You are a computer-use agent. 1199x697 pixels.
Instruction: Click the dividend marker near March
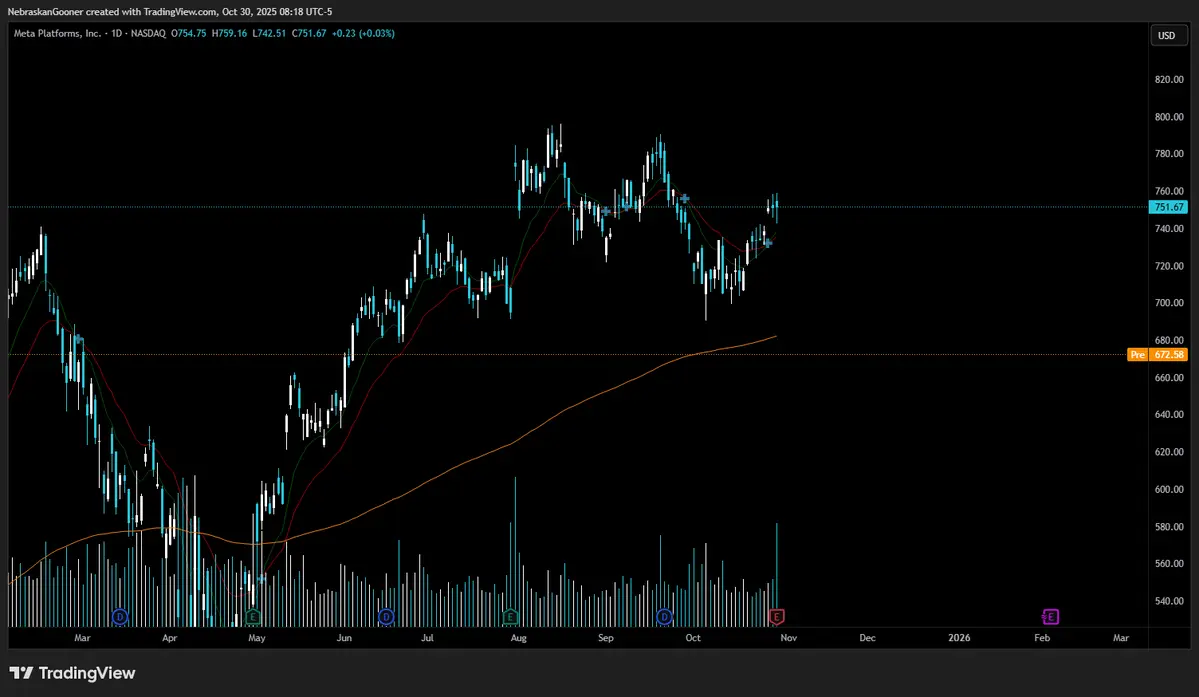[x=119, y=617]
